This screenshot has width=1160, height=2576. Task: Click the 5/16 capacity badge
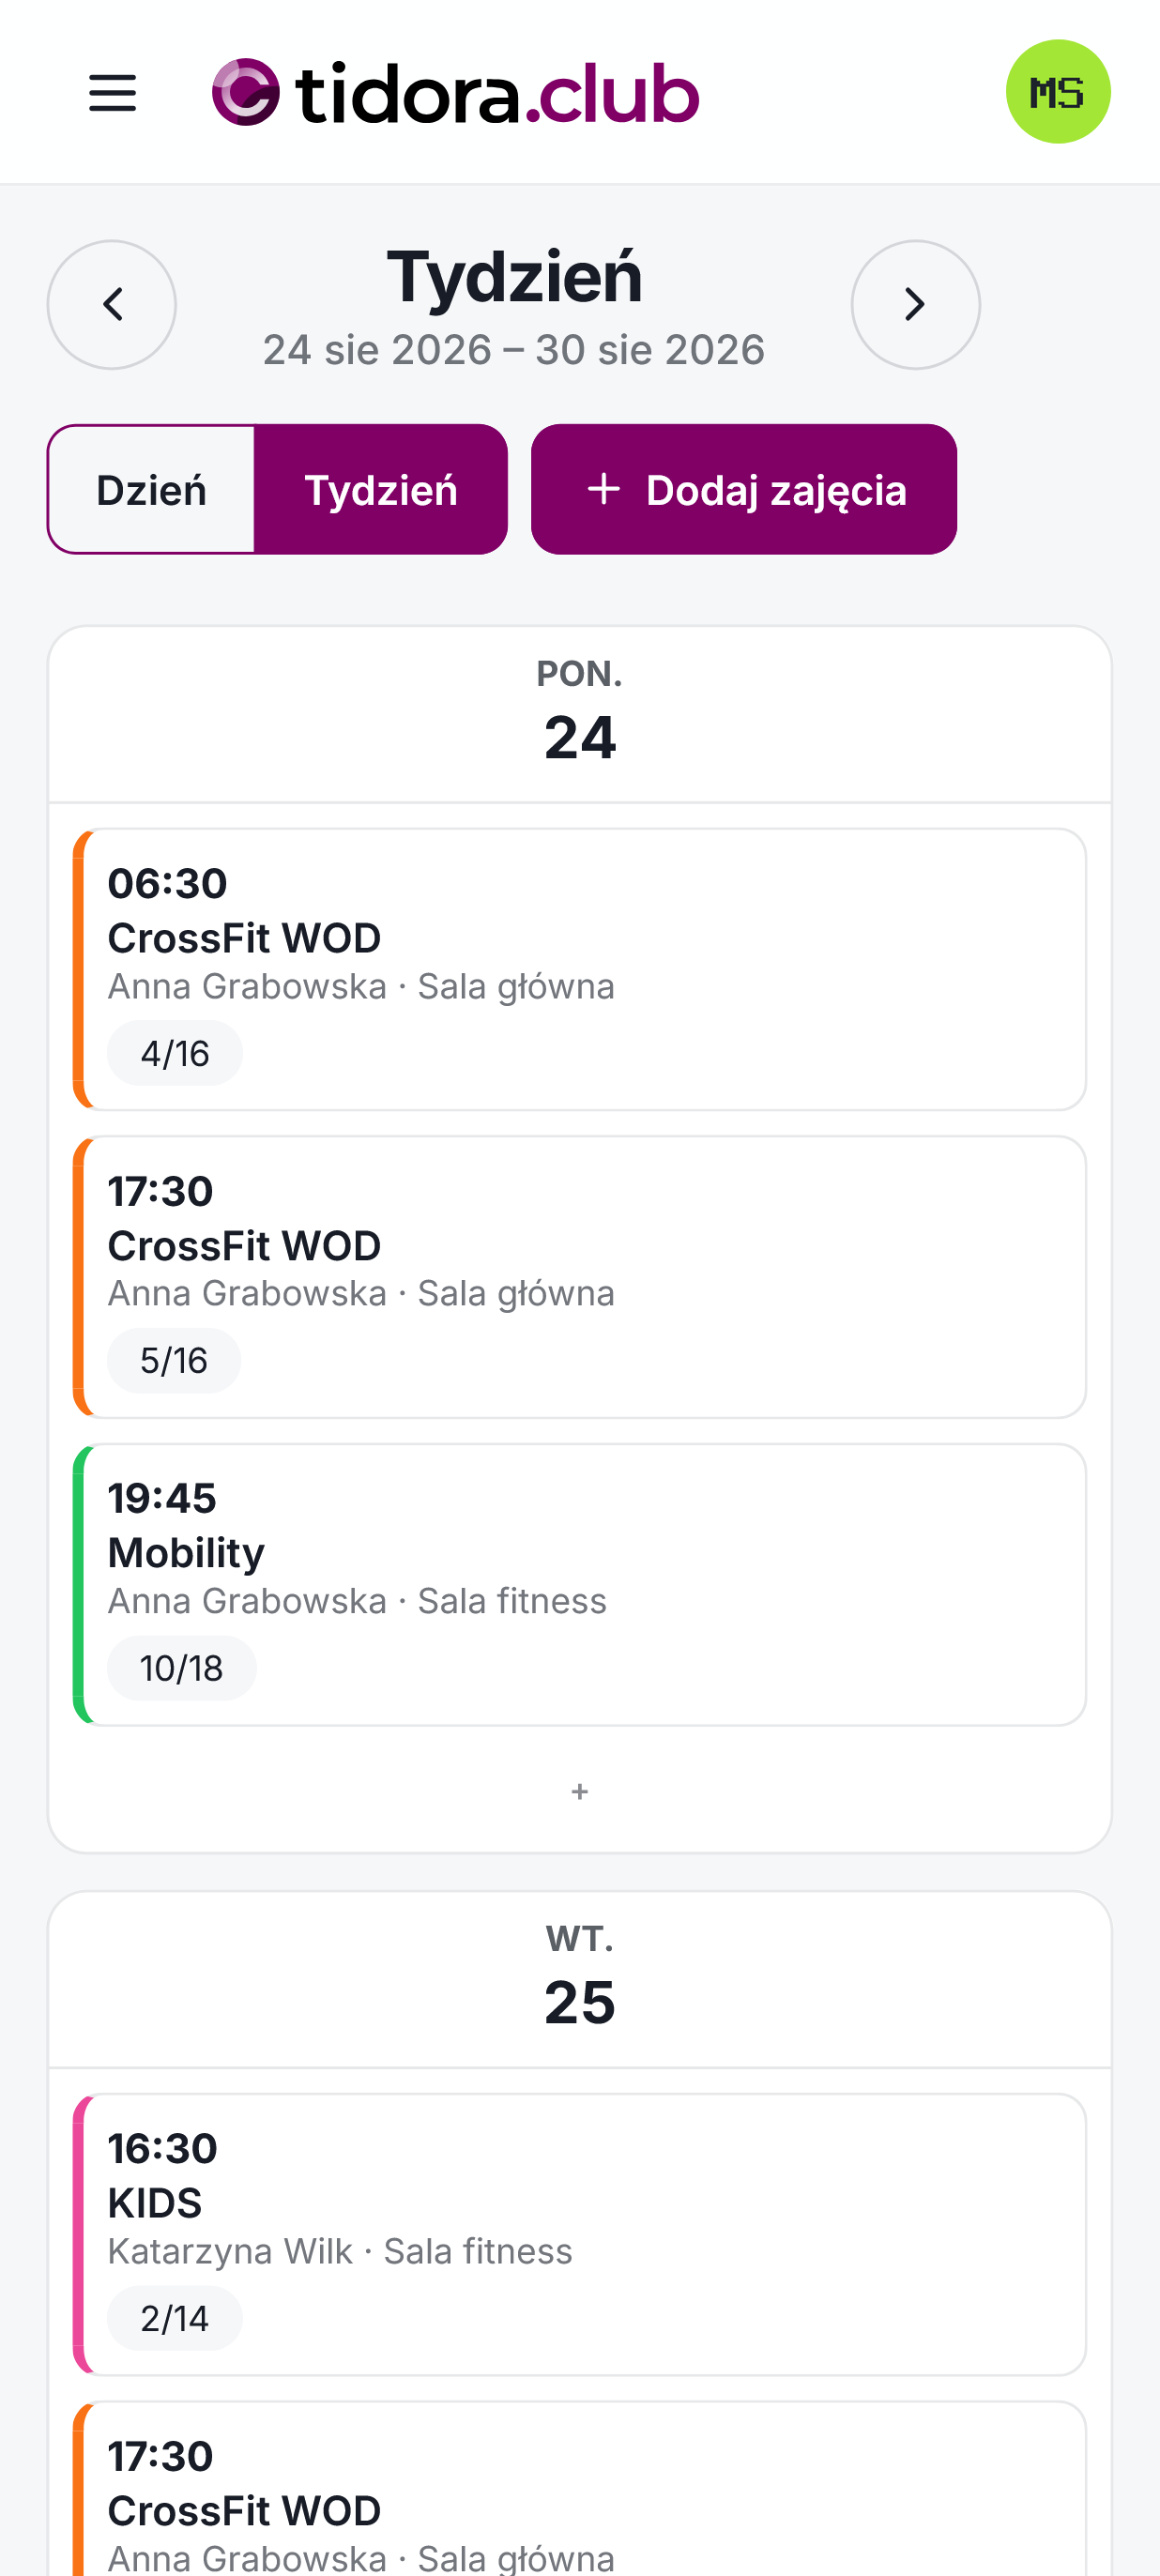tap(174, 1360)
